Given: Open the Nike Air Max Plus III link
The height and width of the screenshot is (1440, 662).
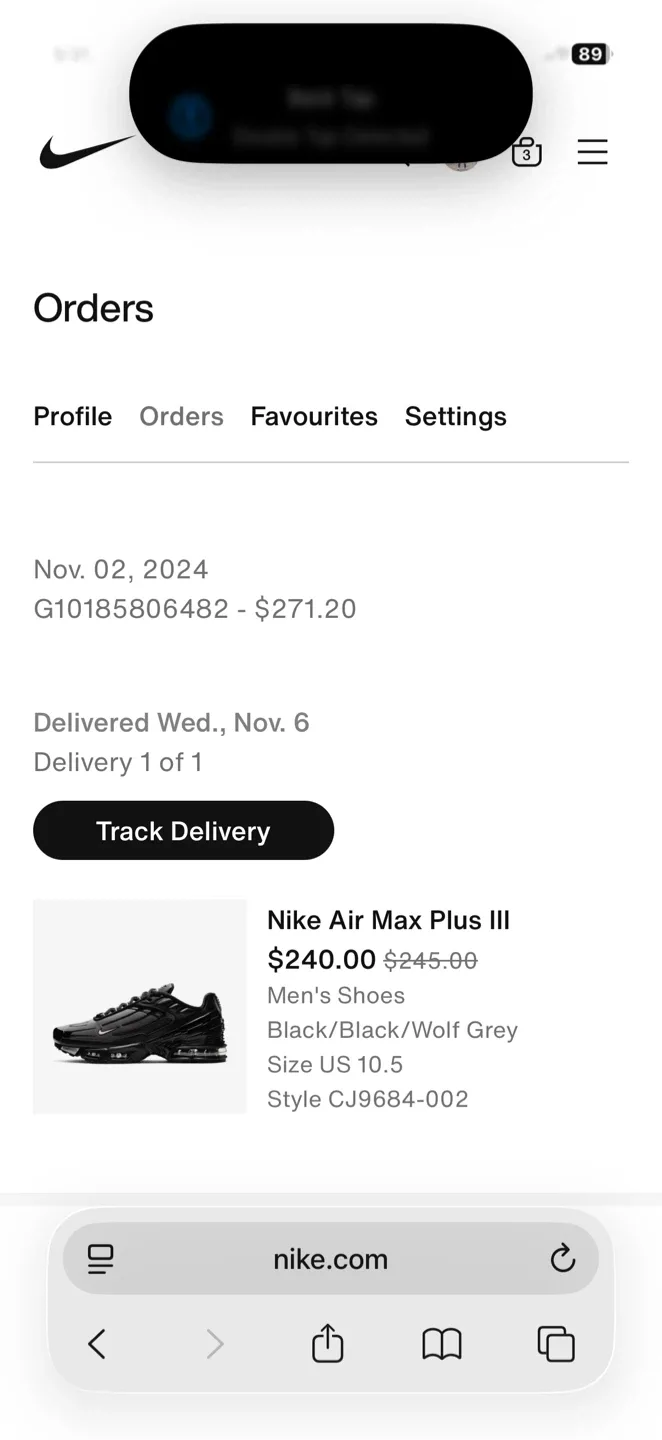Looking at the screenshot, I should coord(388,920).
